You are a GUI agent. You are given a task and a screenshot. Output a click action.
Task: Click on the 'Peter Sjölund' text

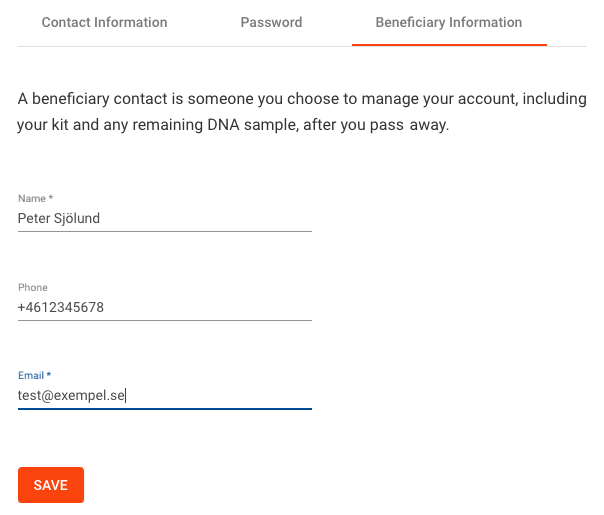59,218
